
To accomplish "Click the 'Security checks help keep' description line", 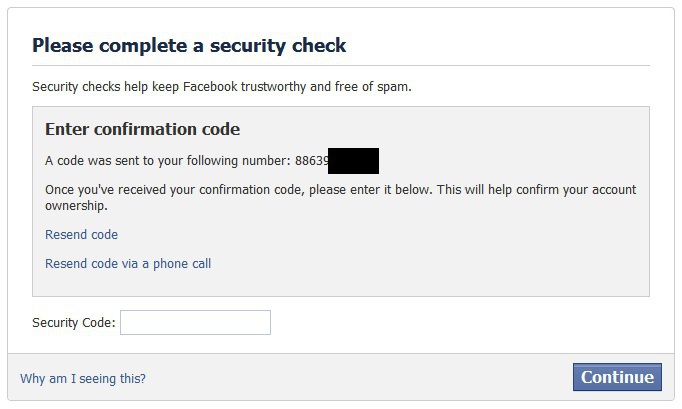I will coord(221,87).
